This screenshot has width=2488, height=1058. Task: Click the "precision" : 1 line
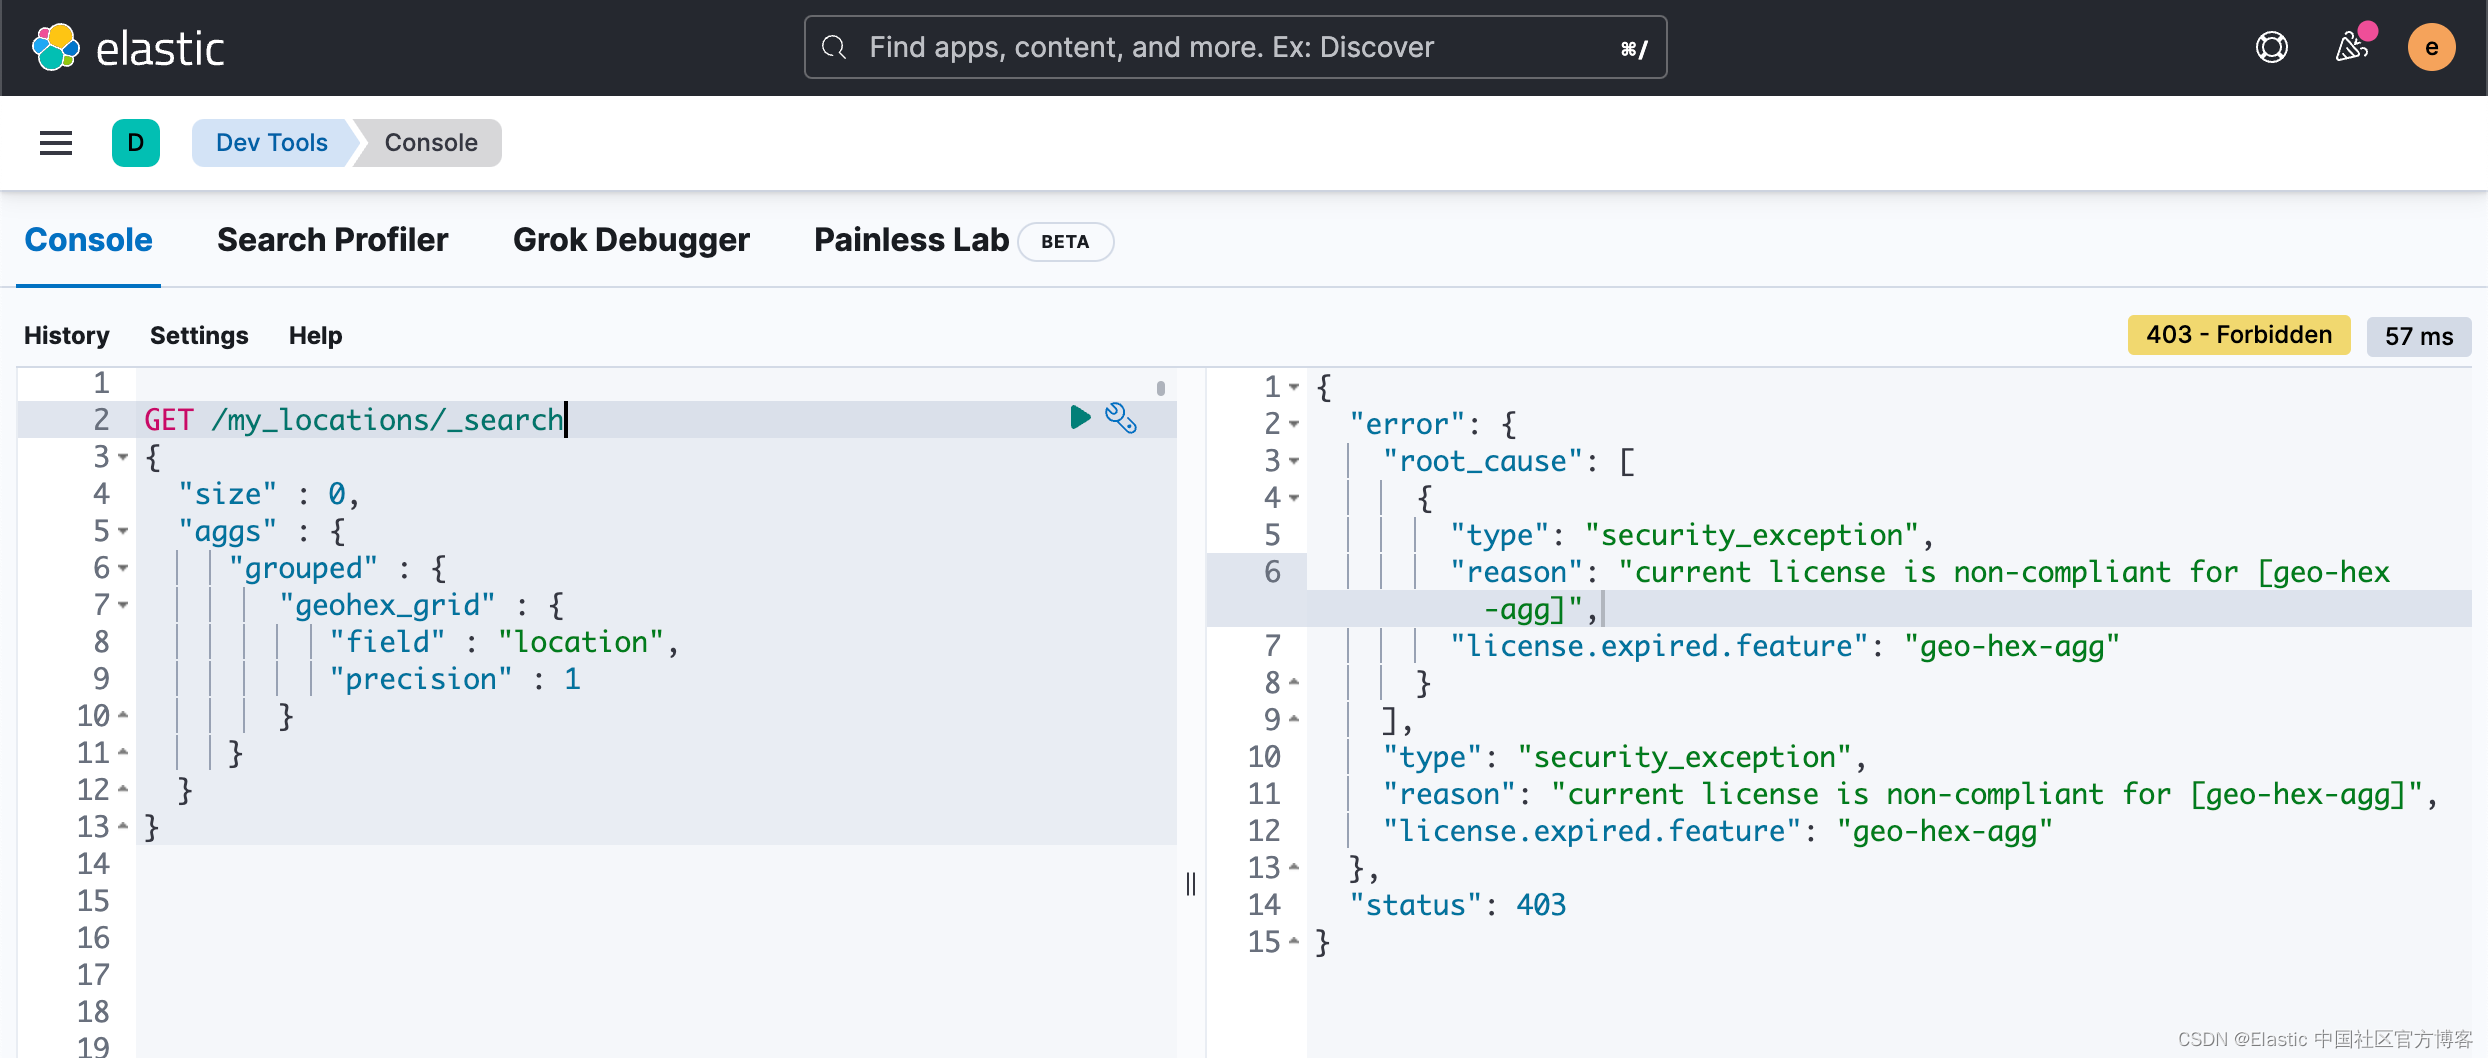tap(455, 679)
